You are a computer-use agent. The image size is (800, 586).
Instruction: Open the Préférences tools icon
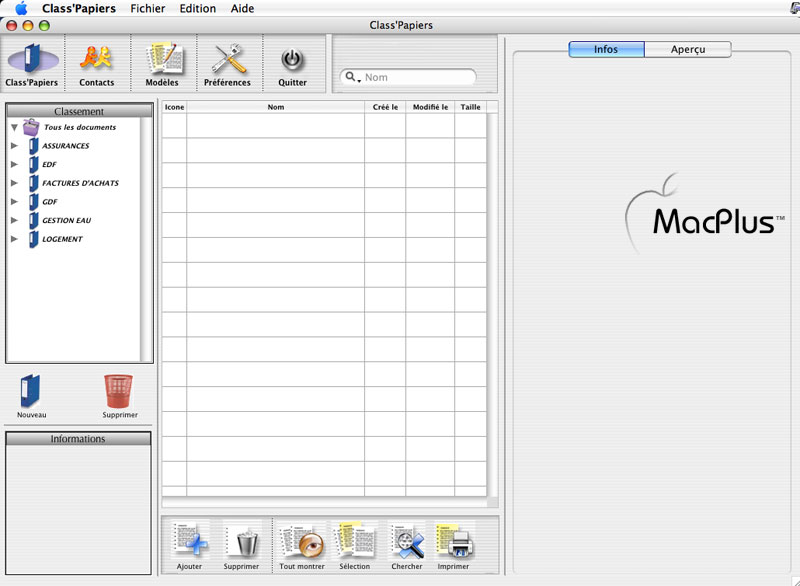coord(228,59)
